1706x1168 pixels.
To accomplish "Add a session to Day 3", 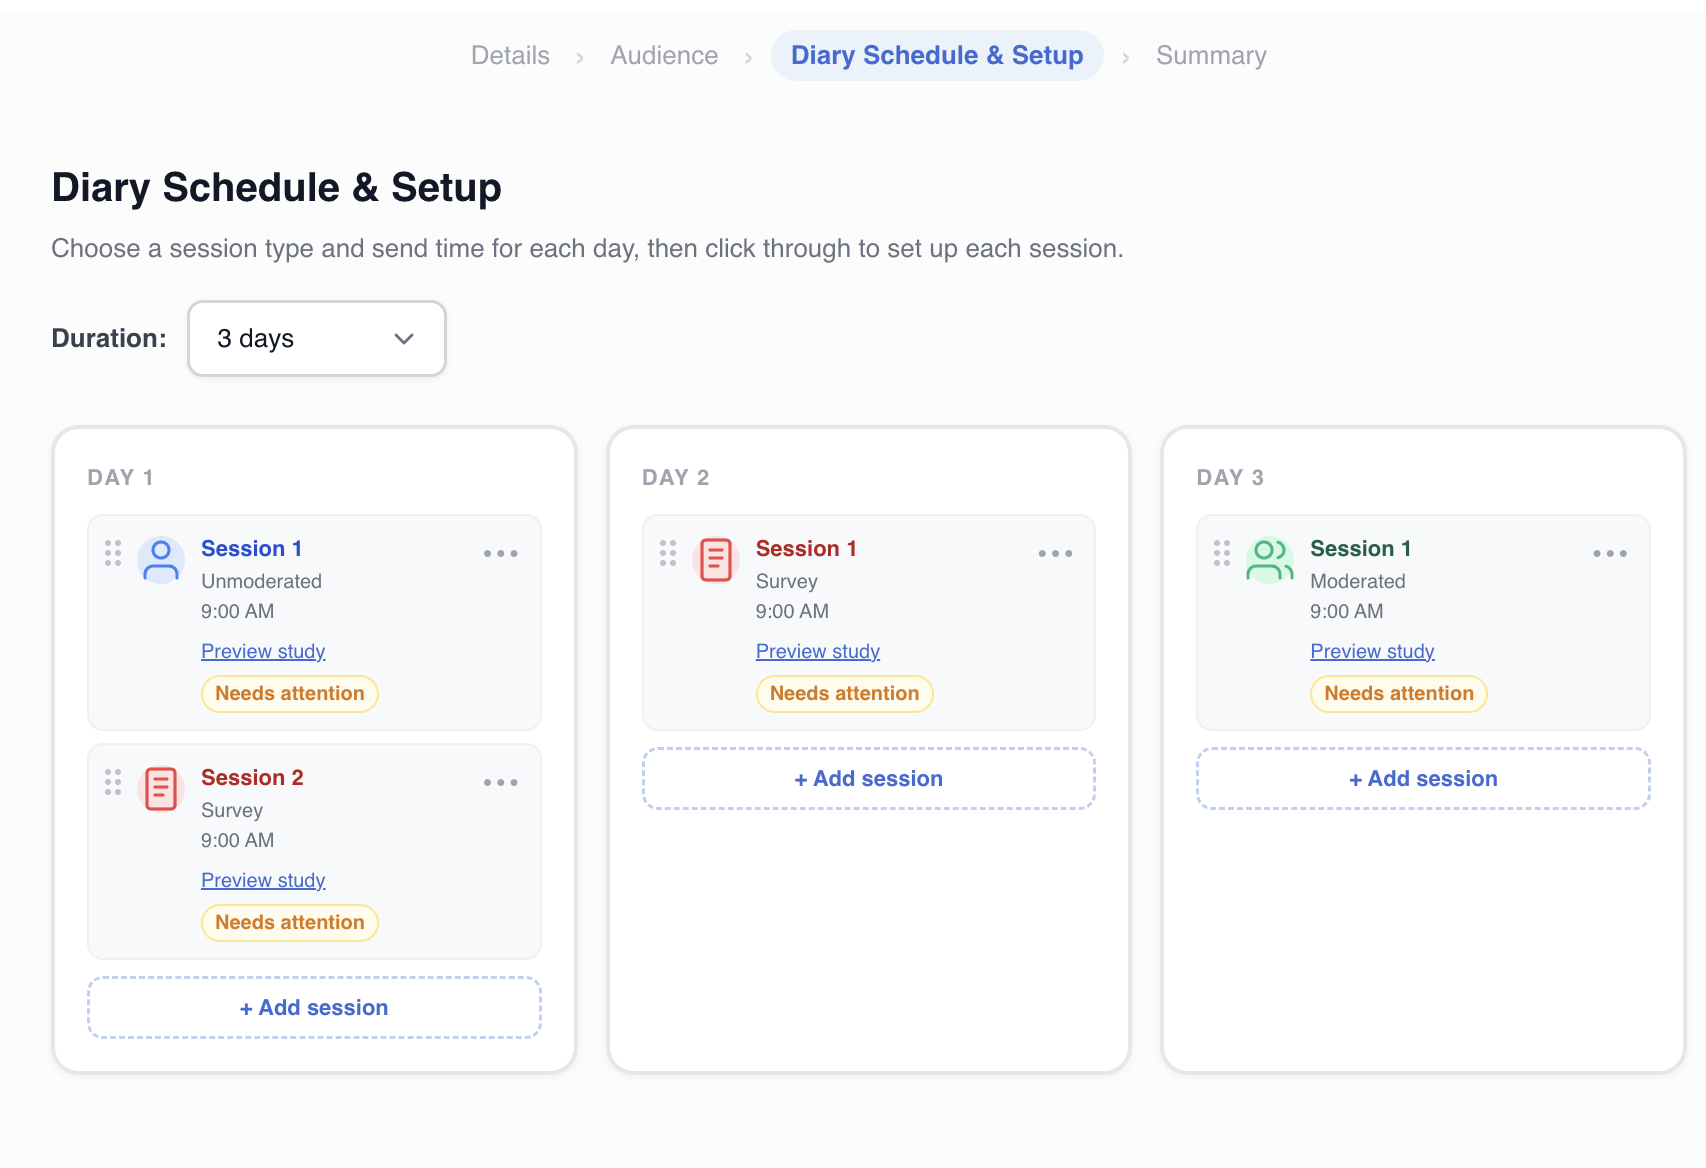I will coord(1422,779).
